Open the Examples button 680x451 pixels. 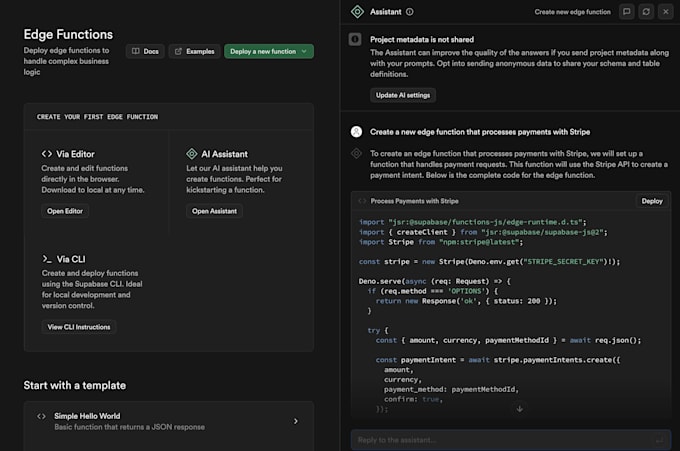pyautogui.click(x=194, y=51)
